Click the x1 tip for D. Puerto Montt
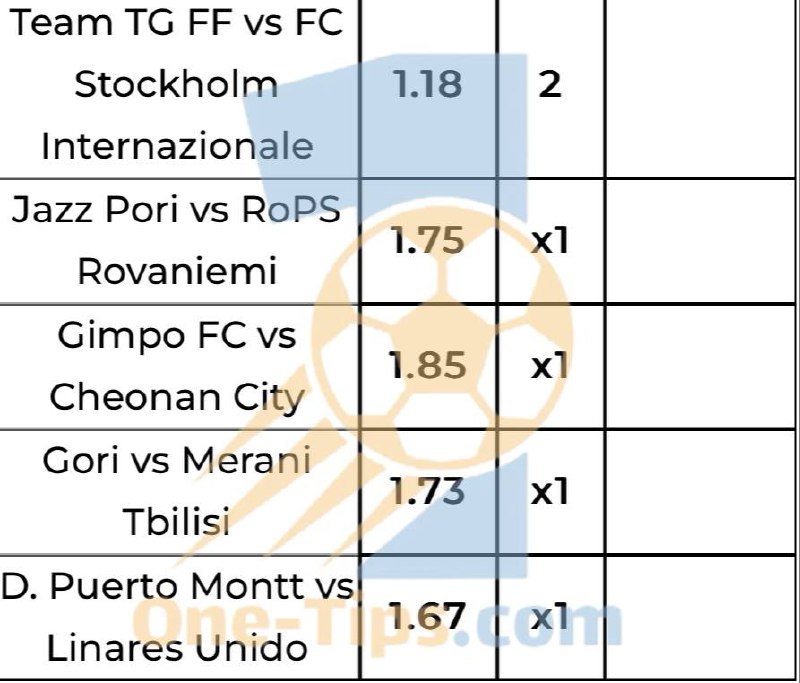Screen dimensions: 800x683 pos(550,617)
